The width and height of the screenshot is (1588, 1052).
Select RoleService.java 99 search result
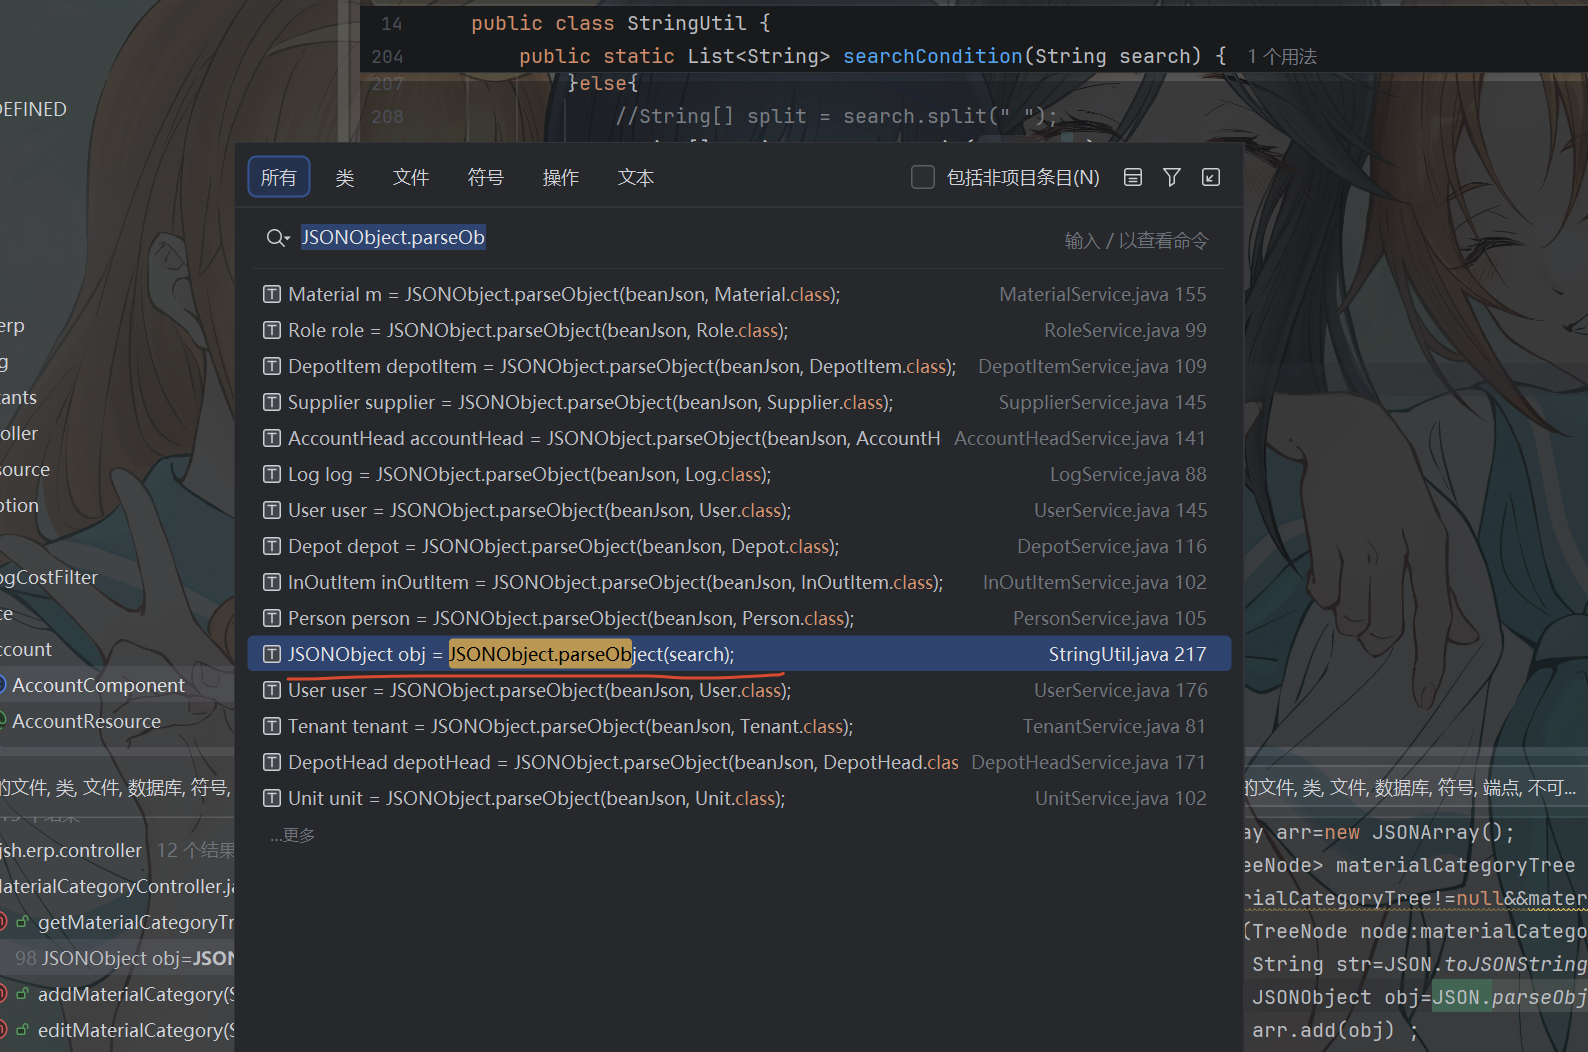click(x=739, y=330)
